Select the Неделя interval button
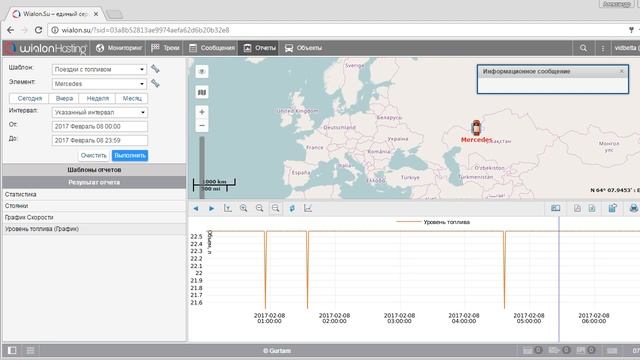The height and width of the screenshot is (360, 640). (x=98, y=98)
